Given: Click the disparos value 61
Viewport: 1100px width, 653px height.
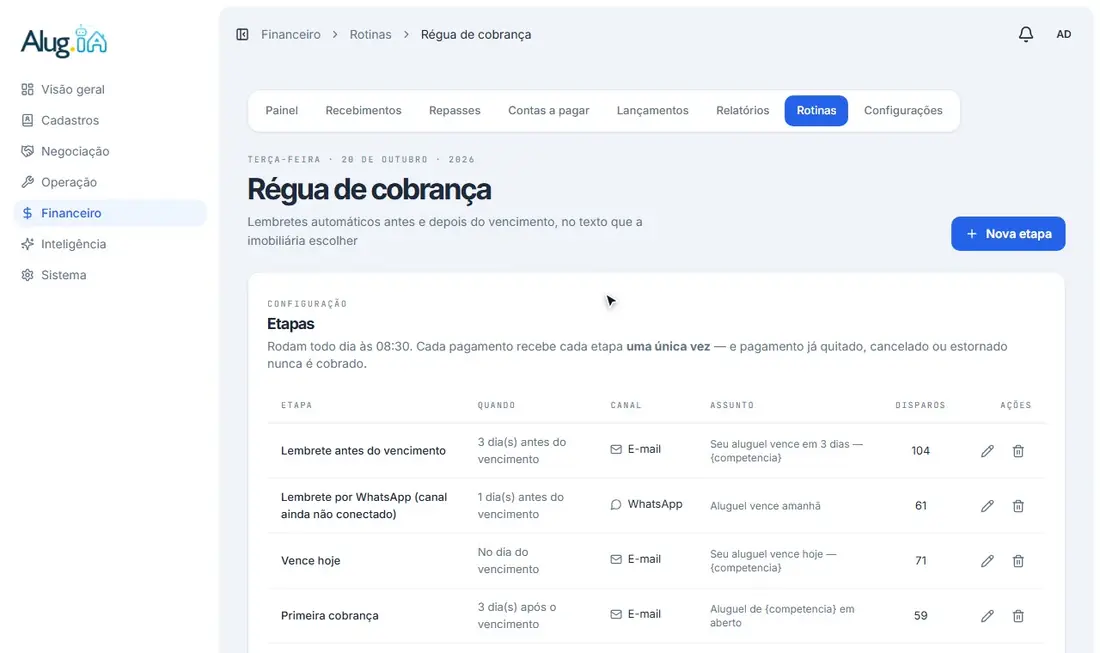Looking at the screenshot, I should [920, 506].
